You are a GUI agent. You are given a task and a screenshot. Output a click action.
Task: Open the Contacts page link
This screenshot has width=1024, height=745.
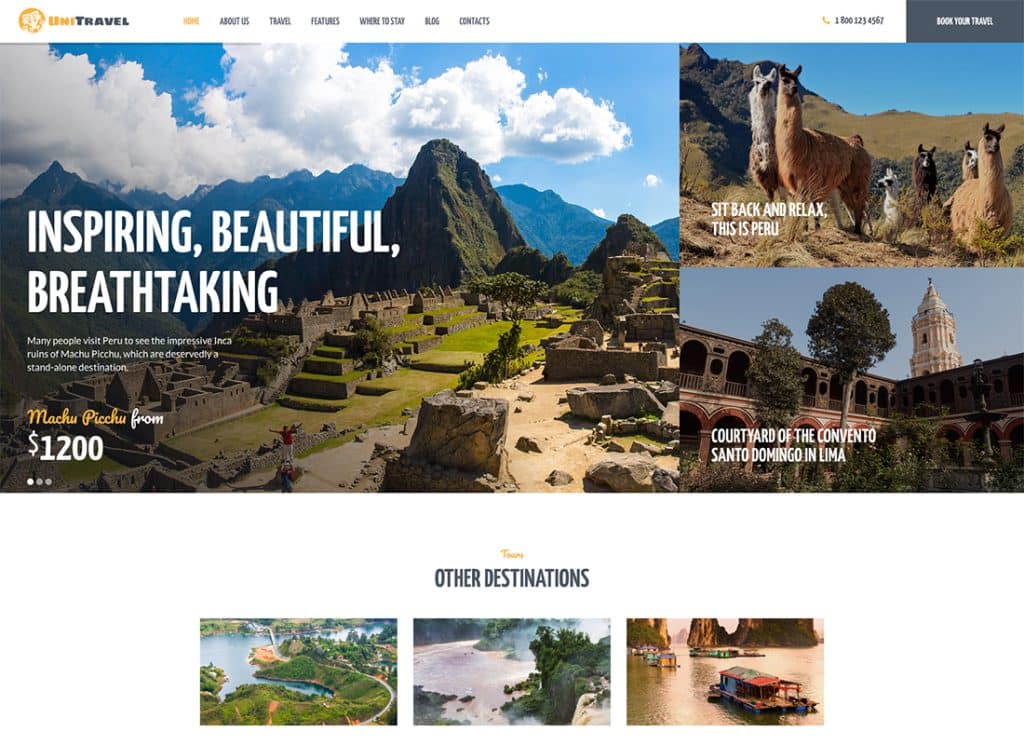tap(474, 21)
